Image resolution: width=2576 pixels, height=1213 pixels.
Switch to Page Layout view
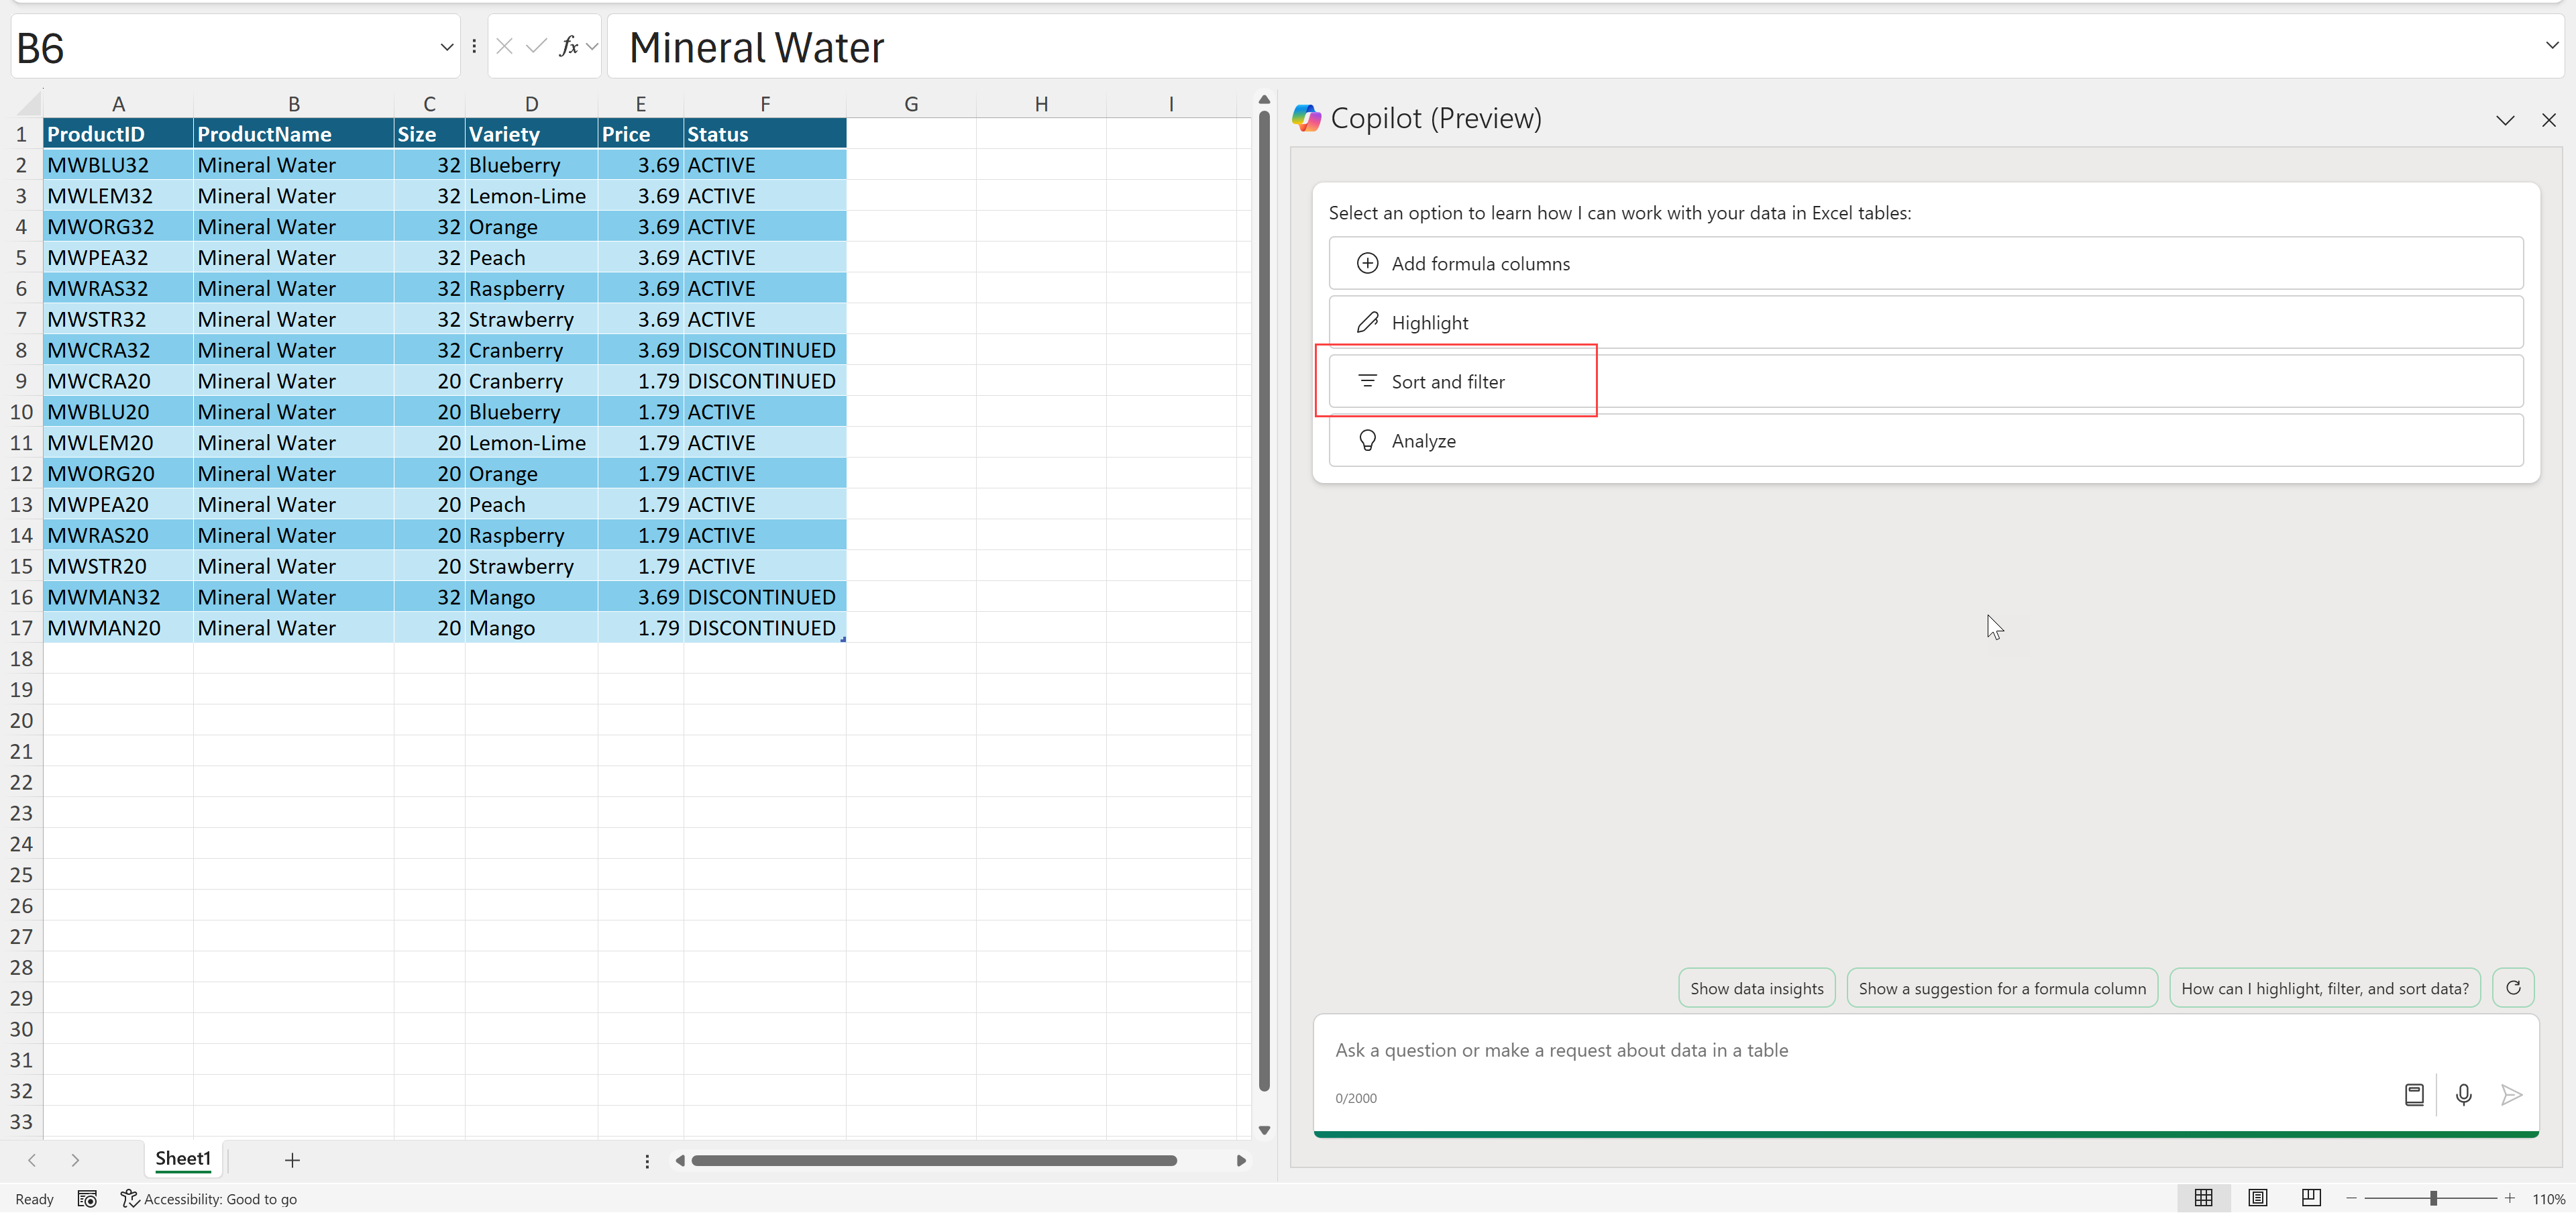[2257, 1197]
